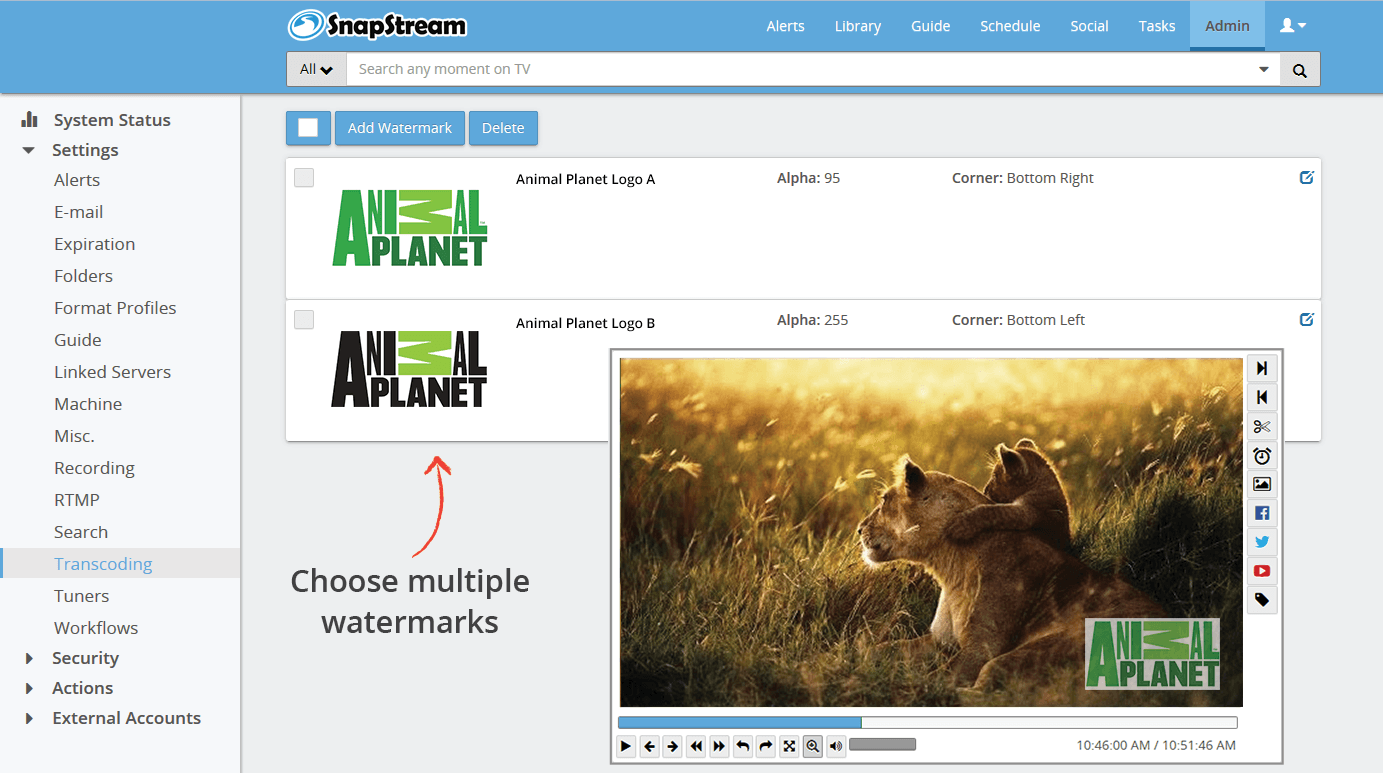Open Linked Servers settings
This screenshot has height=773, width=1383.
coord(112,372)
